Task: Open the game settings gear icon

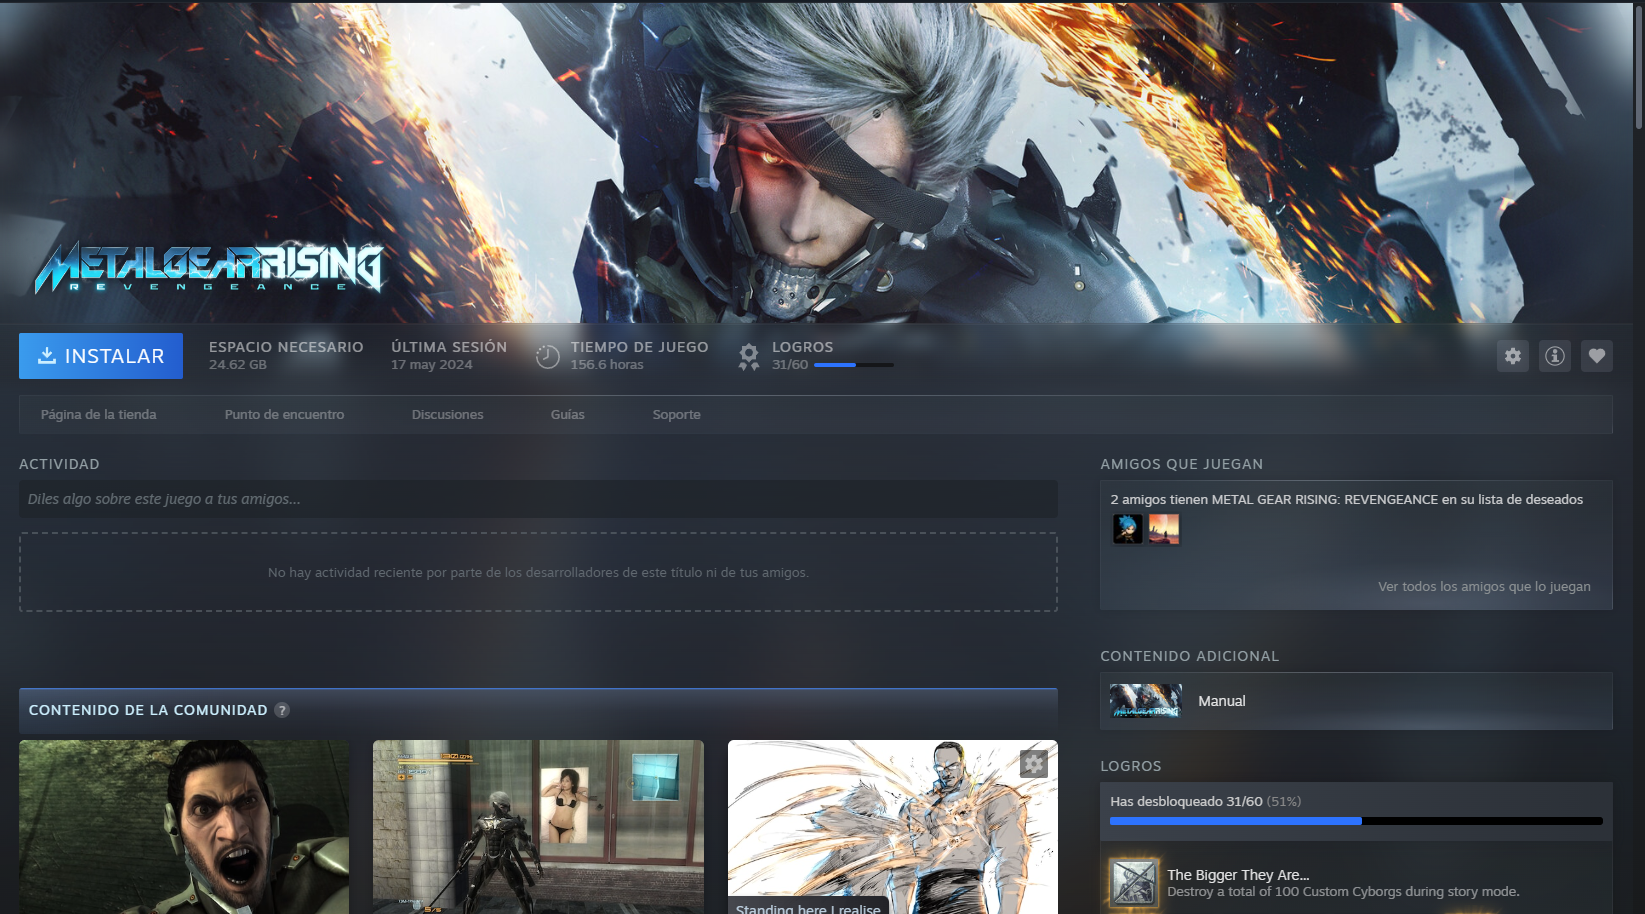Action: pos(1512,356)
